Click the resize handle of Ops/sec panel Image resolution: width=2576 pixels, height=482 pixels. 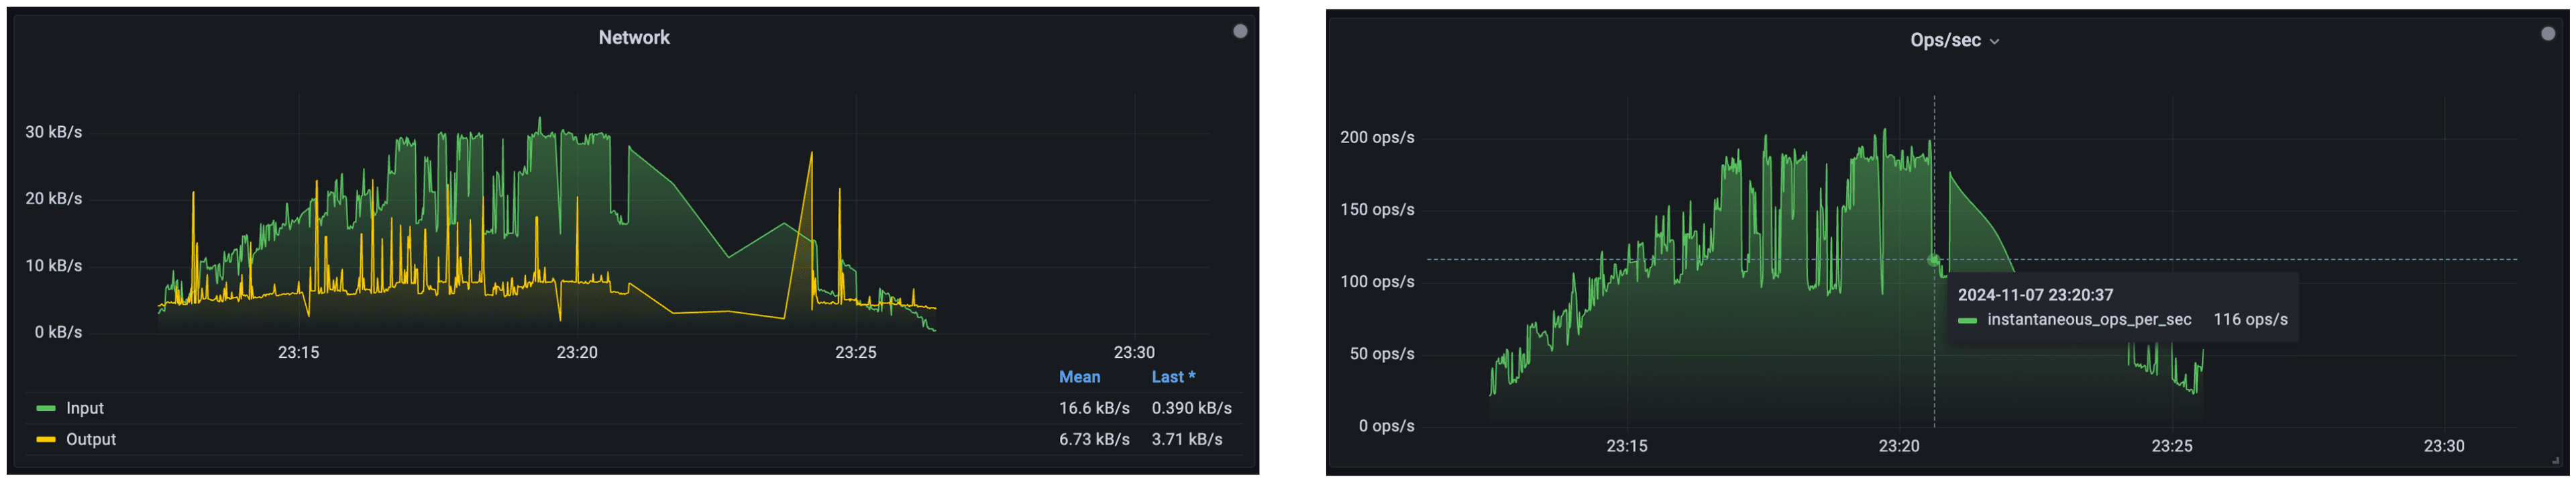pyautogui.click(x=2557, y=461)
